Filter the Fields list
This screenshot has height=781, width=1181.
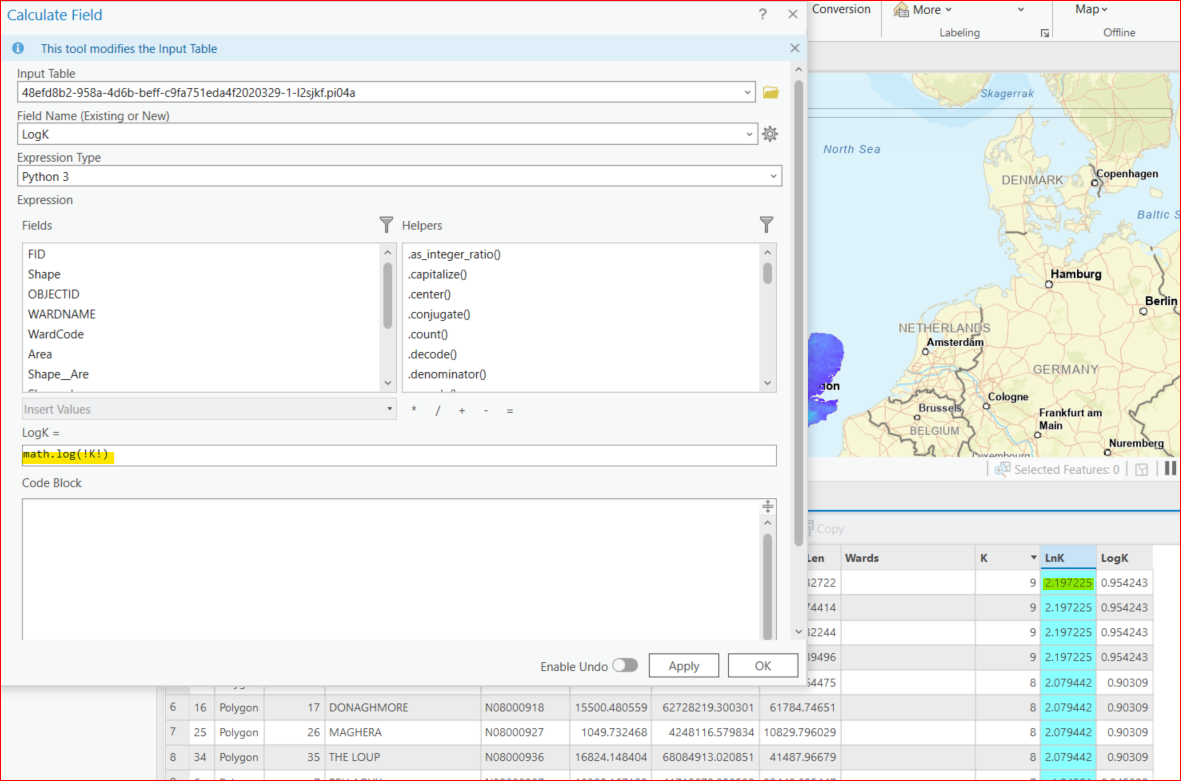tap(386, 225)
